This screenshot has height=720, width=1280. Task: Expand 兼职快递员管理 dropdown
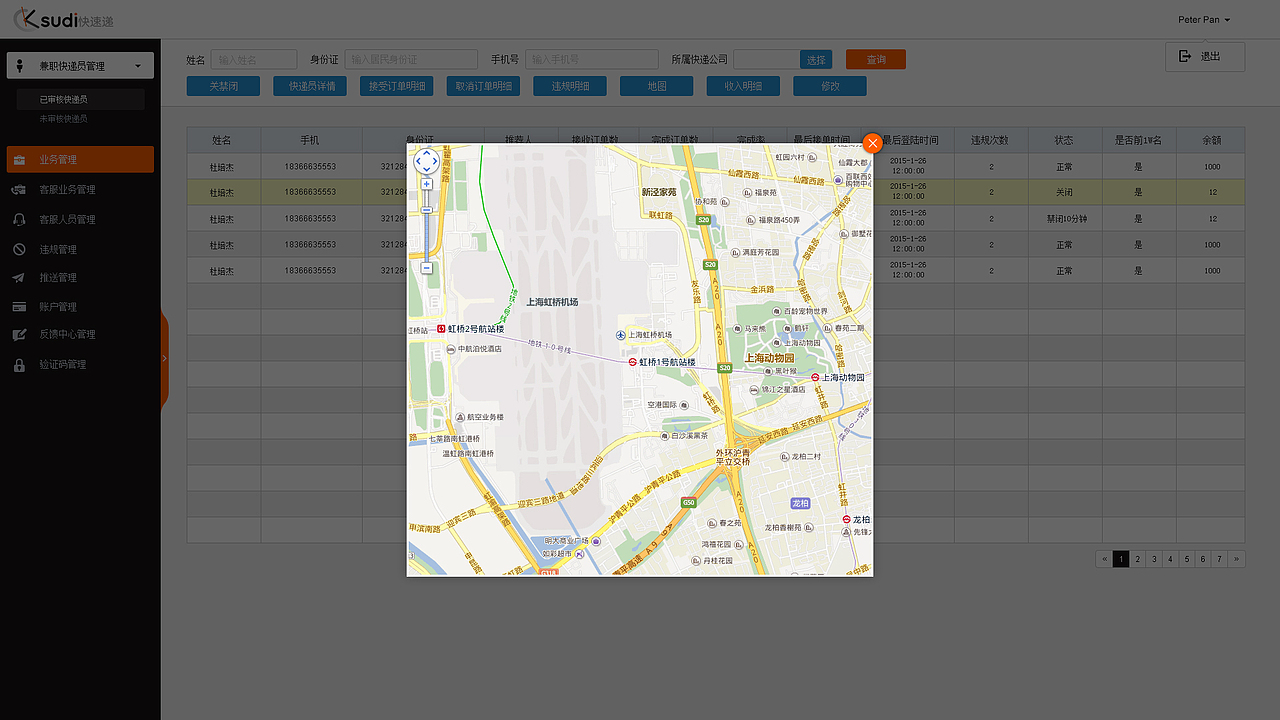click(80, 66)
